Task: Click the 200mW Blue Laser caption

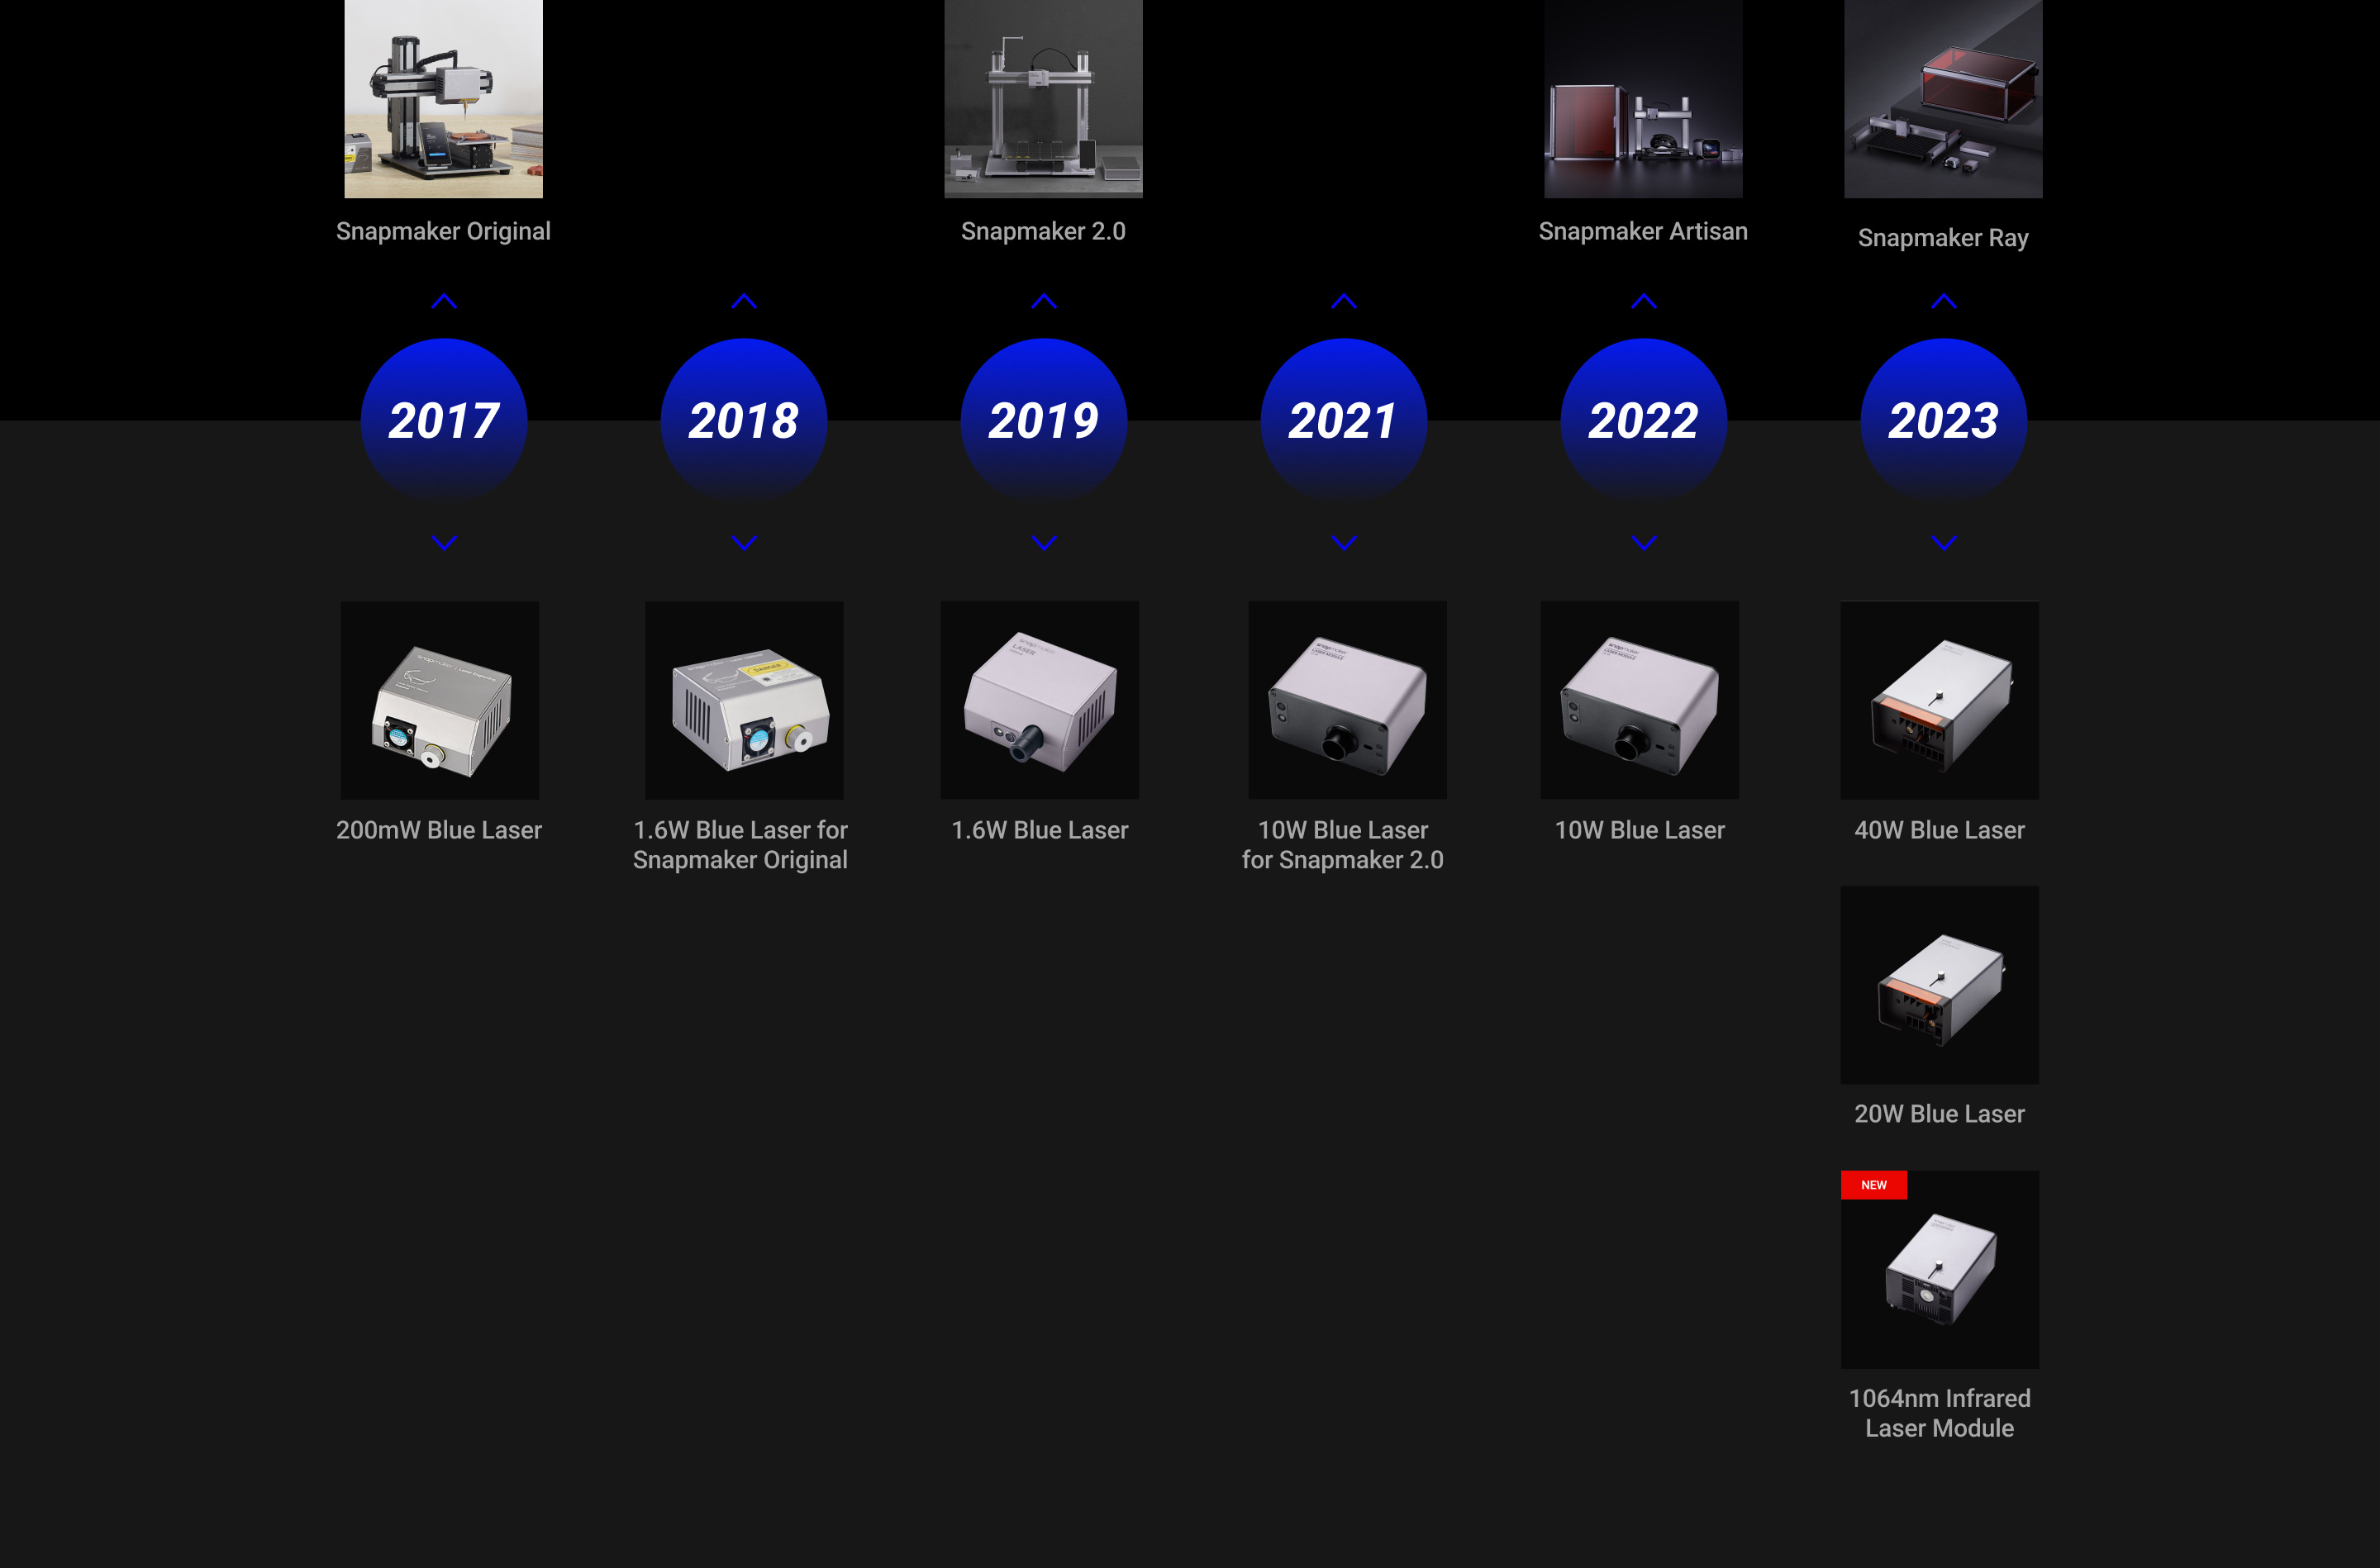Action: [439, 830]
